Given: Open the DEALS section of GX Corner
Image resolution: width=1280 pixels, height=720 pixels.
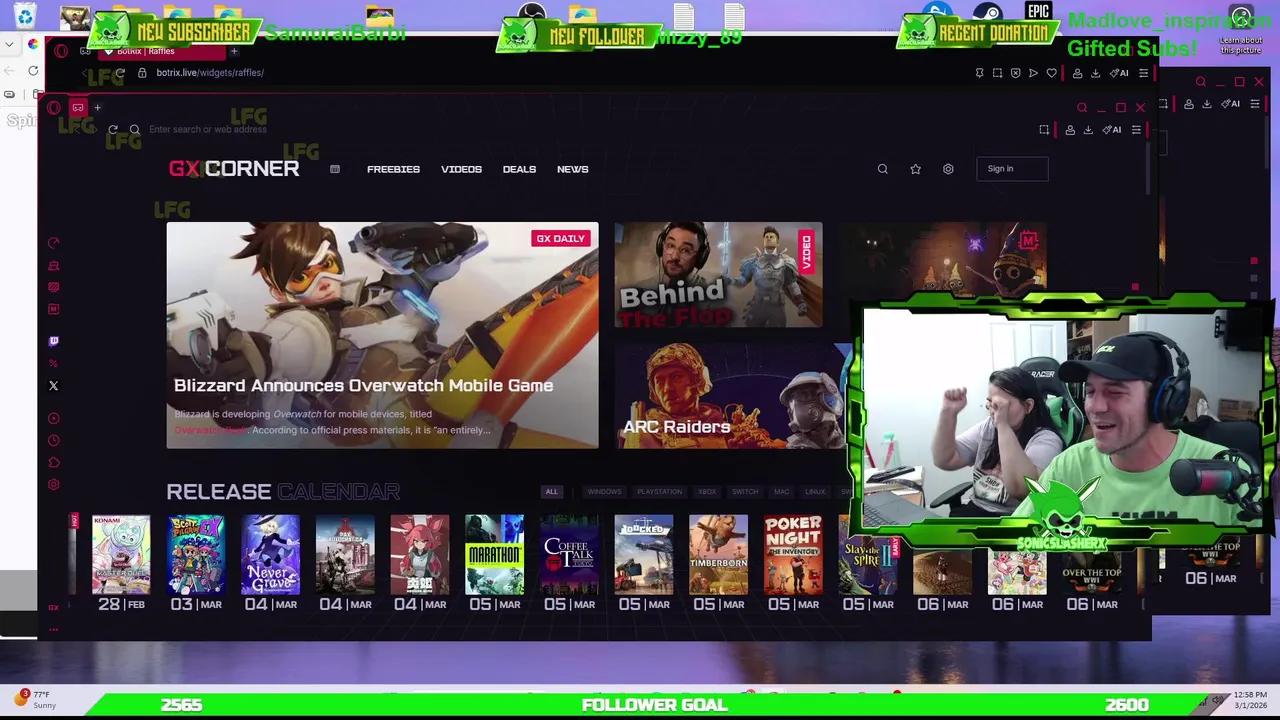Looking at the screenshot, I should (519, 169).
